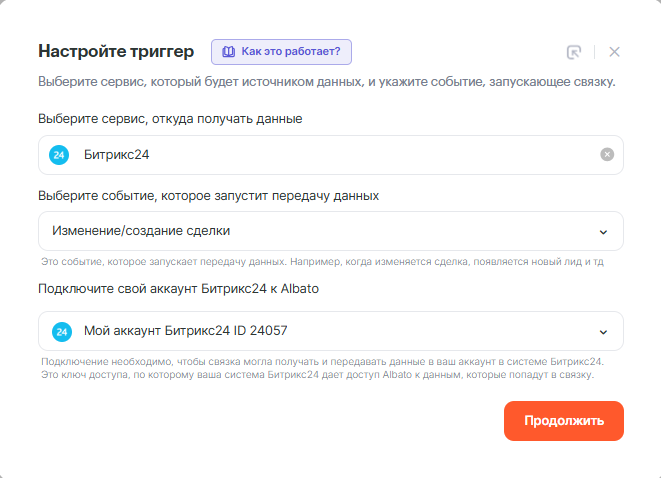Click the "Выберите сервис, откуда получать данные" label
This screenshot has height=478, width=661.
[170, 119]
